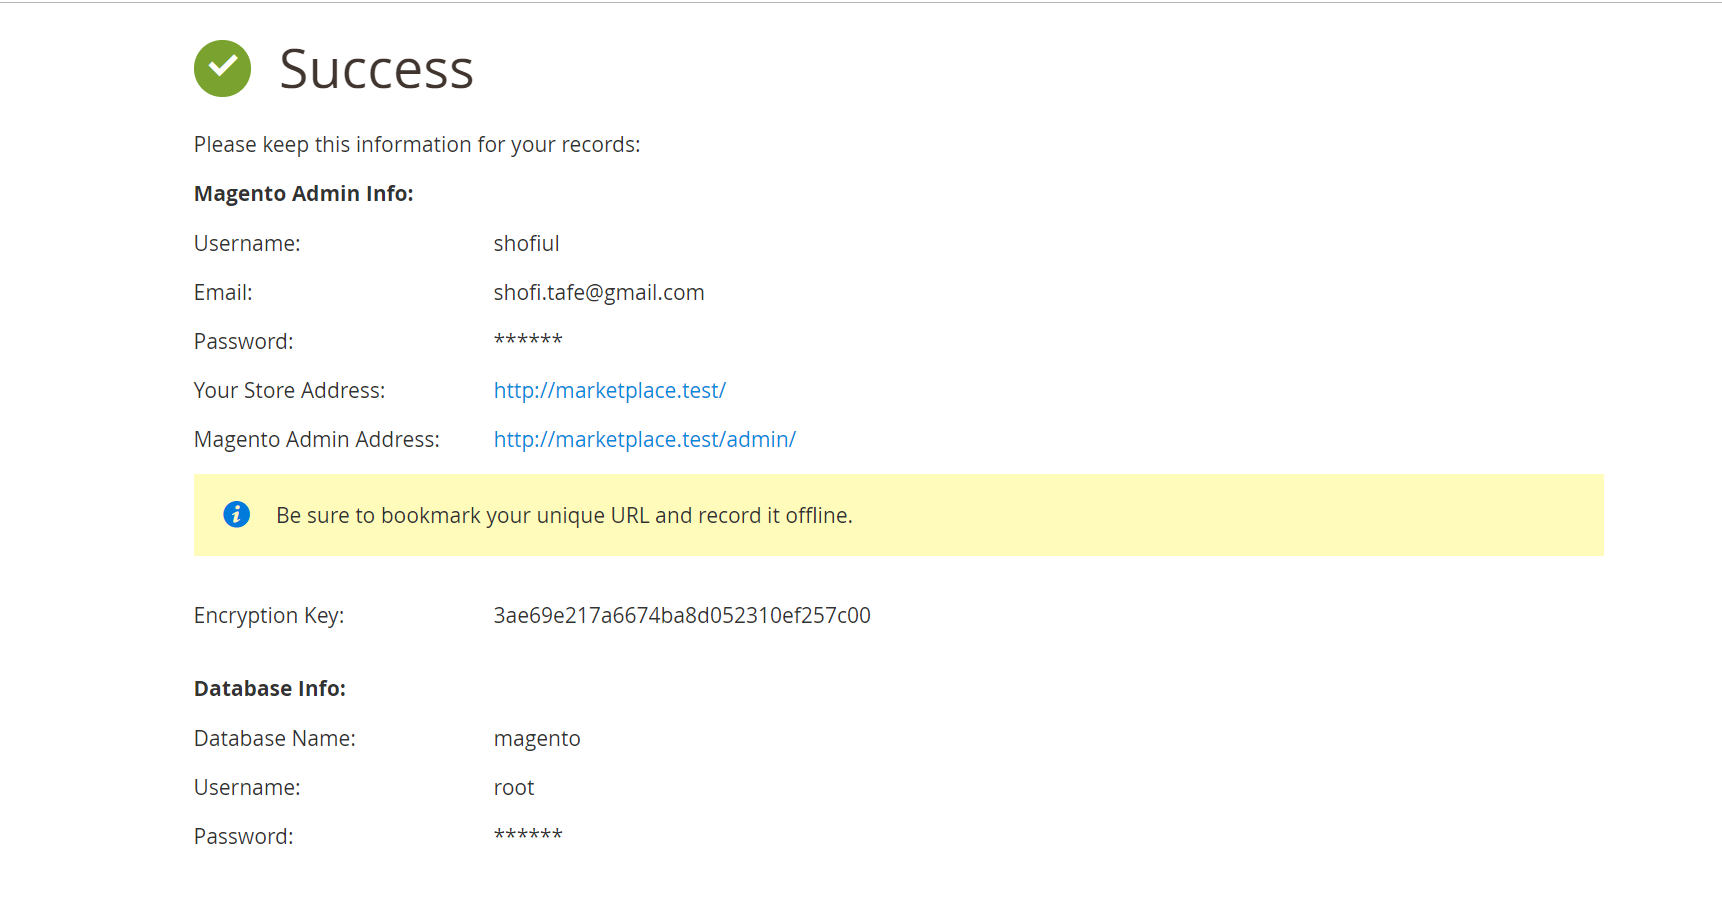1722x900 pixels.
Task: Click the email shofi.tafe@gmail.com
Action: (598, 292)
